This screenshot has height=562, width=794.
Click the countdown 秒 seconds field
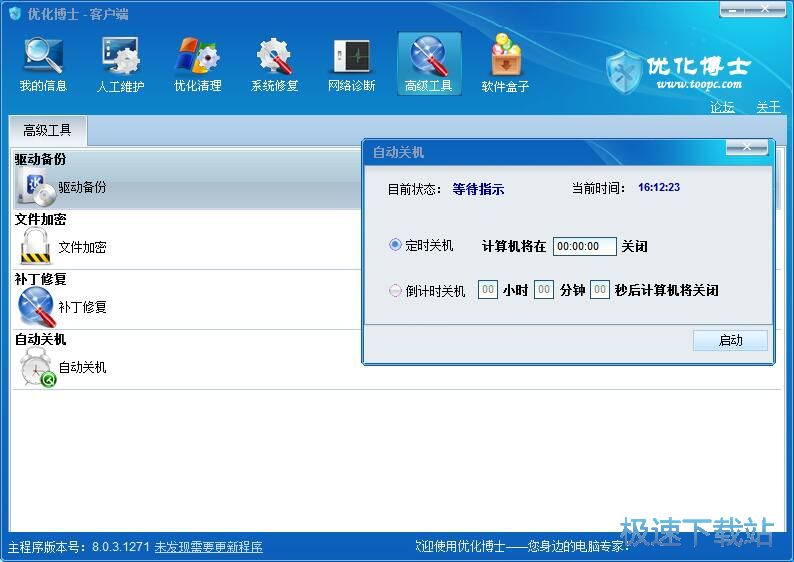[x=600, y=290]
